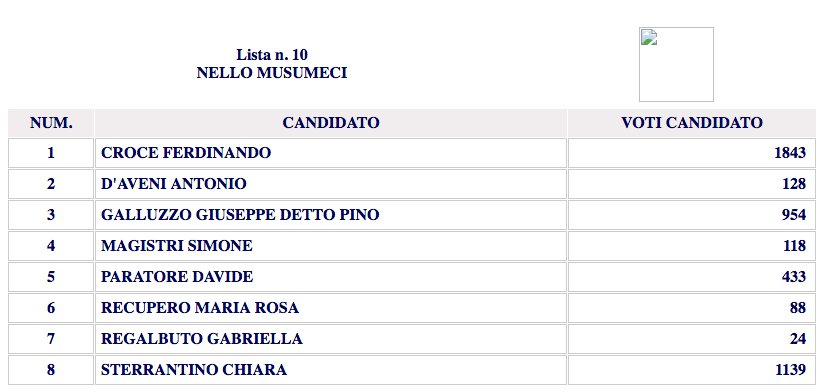Click the 954 votes cell
The height and width of the screenshot is (392, 824).
tap(692, 215)
